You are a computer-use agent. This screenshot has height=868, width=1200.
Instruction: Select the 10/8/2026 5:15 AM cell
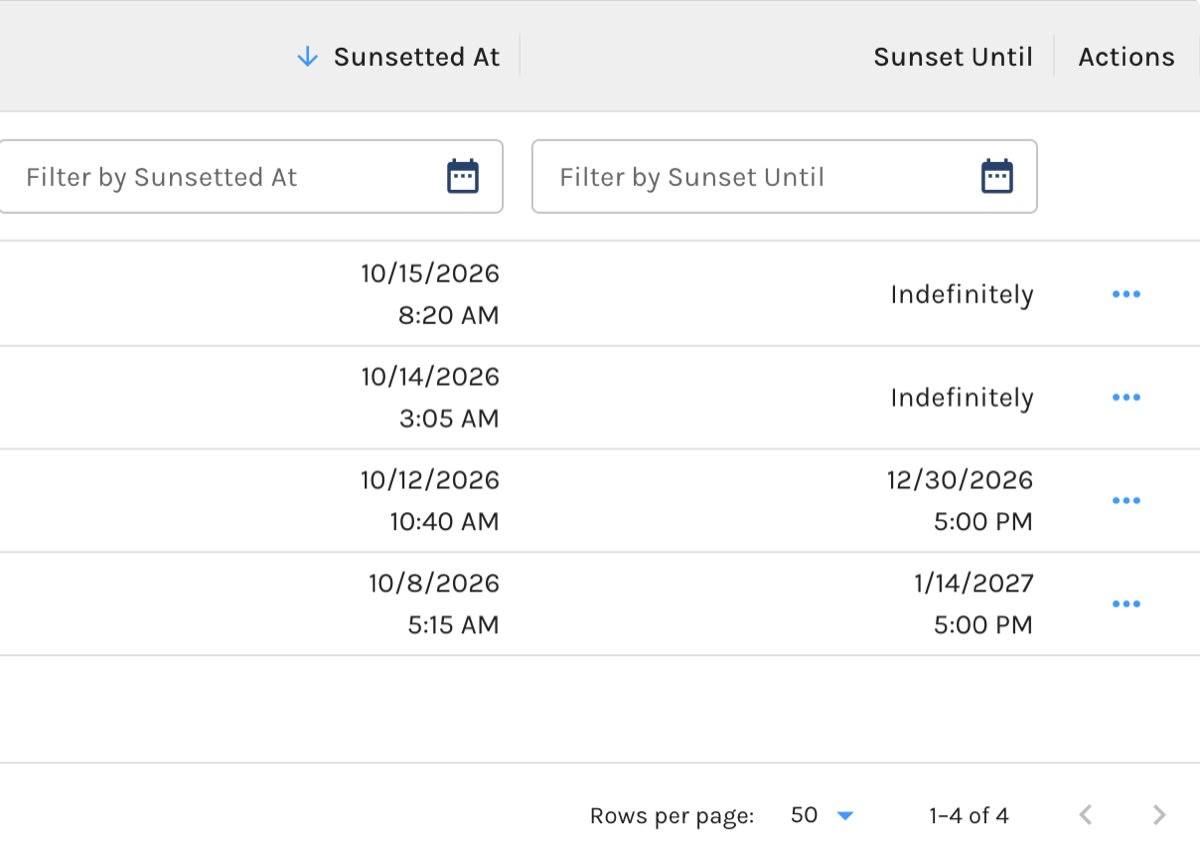tap(433, 604)
